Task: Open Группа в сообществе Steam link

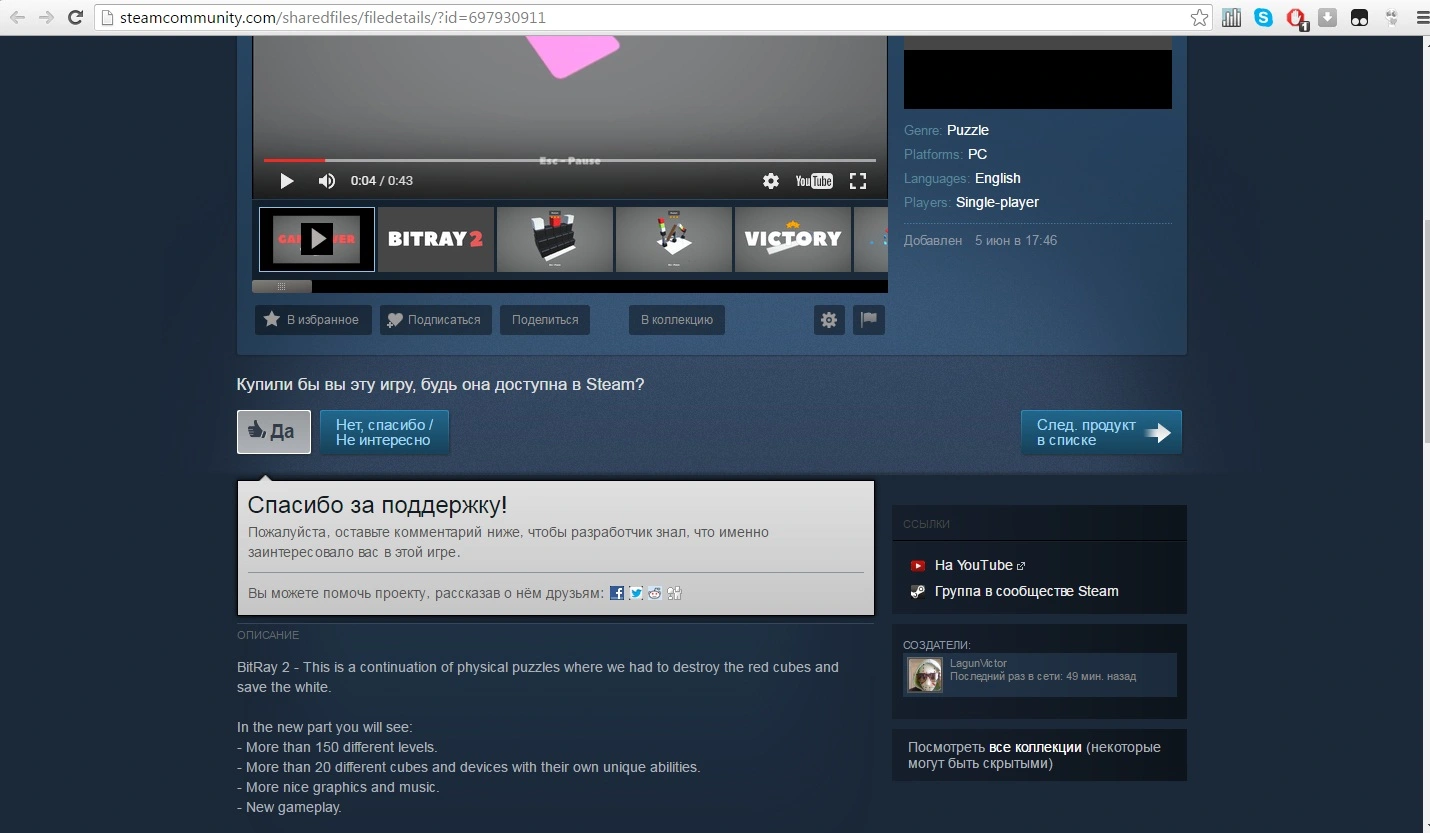Action: (1026, 591)
